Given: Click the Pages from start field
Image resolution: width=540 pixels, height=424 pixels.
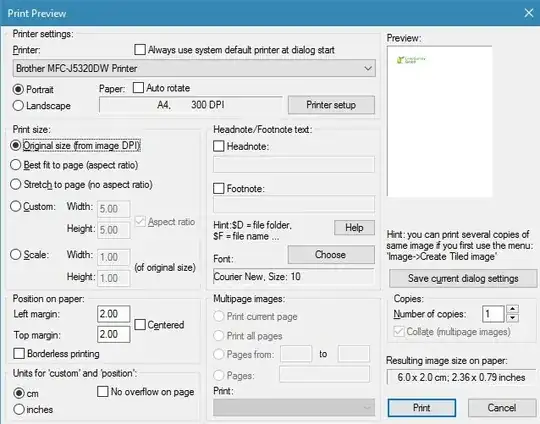Looking at the screenshot, I should click(x=296, y=354).
